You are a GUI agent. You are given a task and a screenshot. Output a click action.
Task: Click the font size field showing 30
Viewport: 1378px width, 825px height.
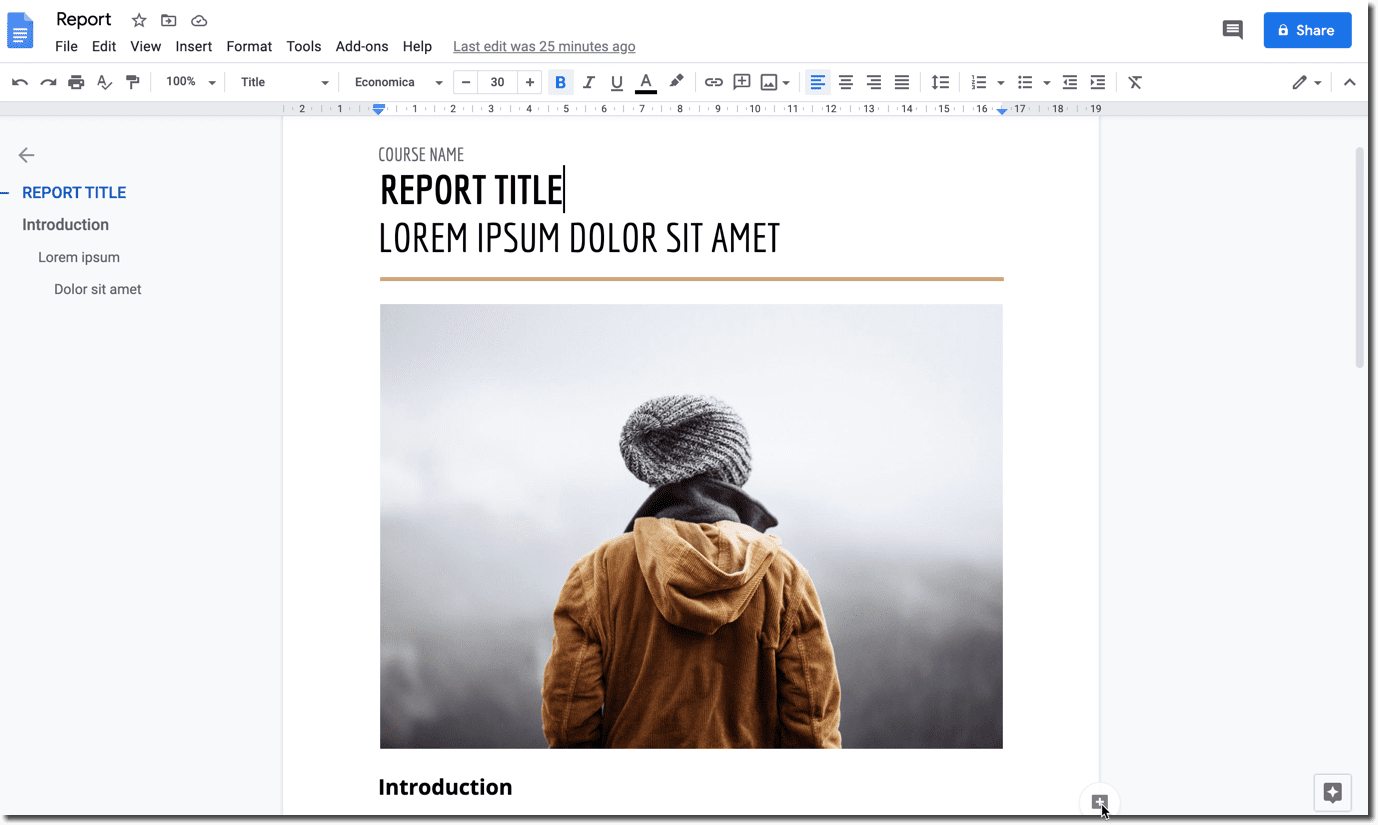[x=498, y=82]
